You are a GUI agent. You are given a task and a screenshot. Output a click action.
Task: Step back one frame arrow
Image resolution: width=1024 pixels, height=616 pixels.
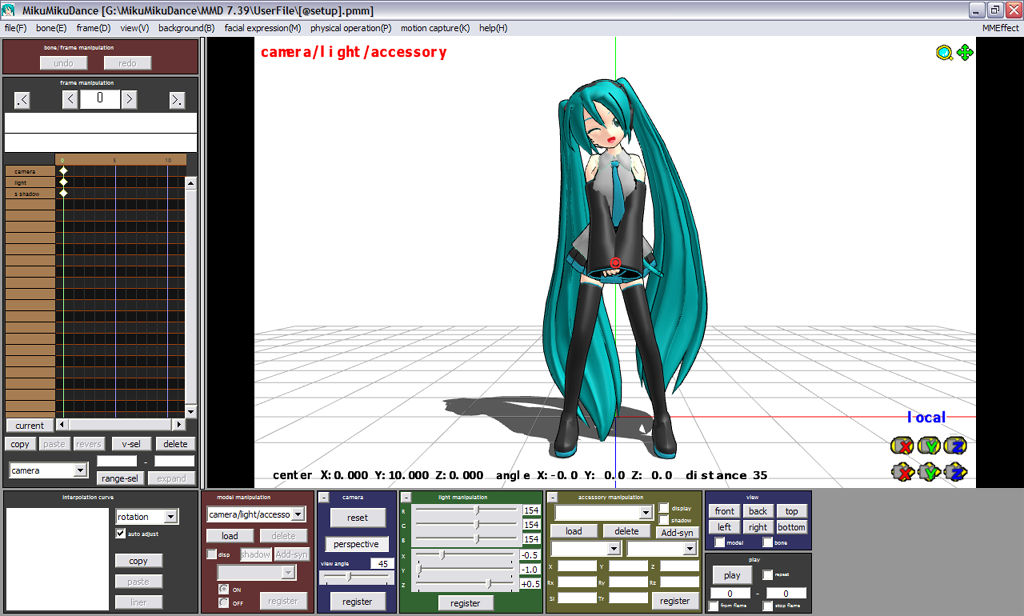click(x=71, y=99)
